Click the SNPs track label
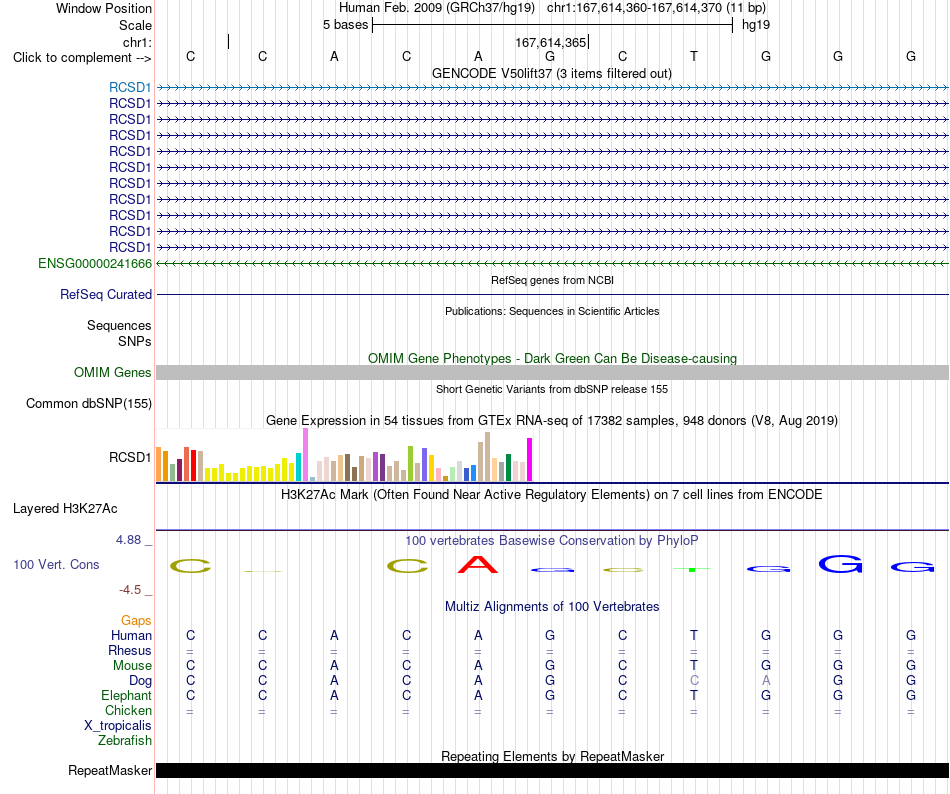The height and width of the screenshot is (794, 950). 135,341
